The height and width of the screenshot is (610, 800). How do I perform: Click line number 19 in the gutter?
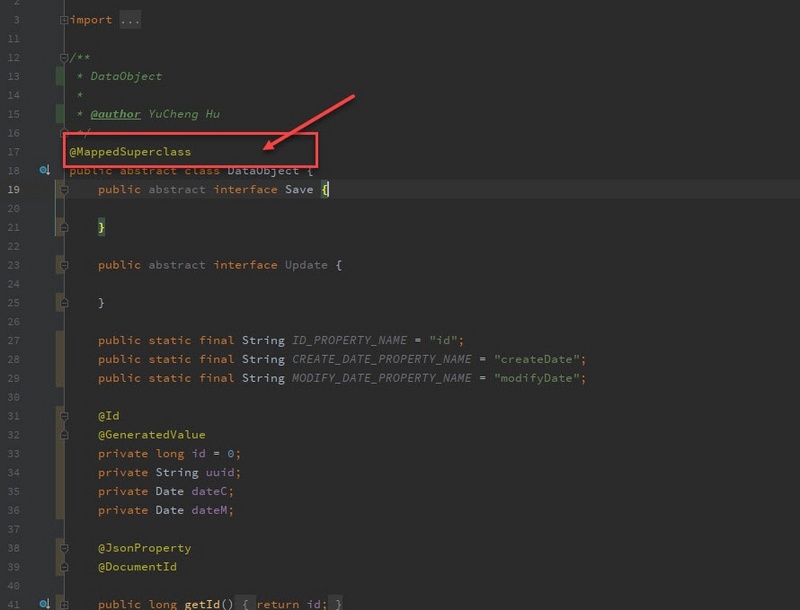(x=14, y=189)
